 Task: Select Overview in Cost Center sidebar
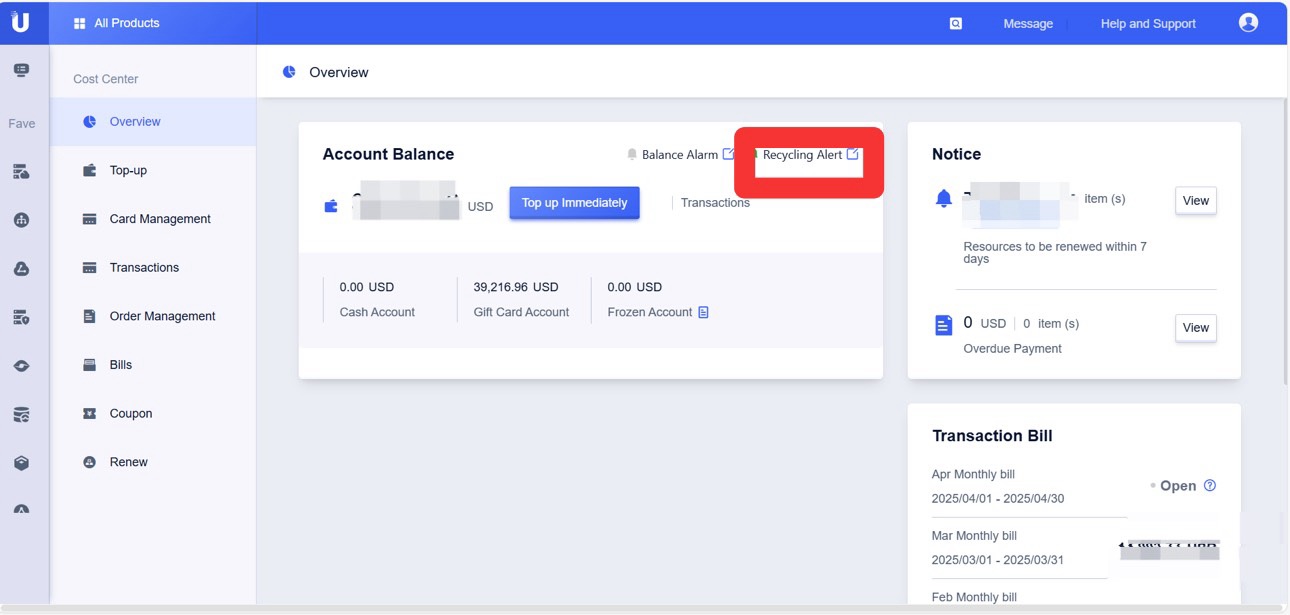[153, 122]
